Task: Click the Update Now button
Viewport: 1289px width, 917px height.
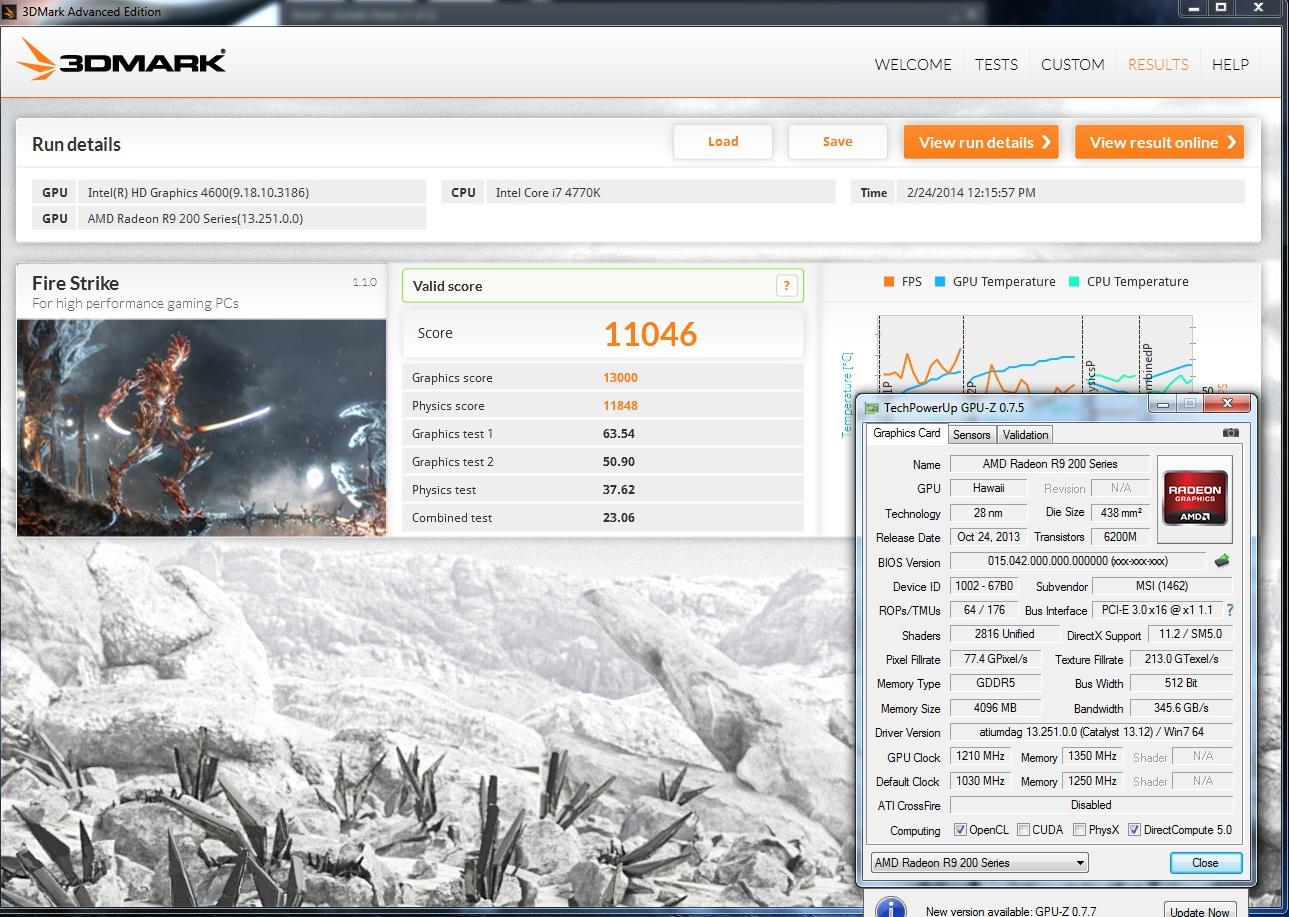Action: pyautogui.click(x=1199, y=910)
